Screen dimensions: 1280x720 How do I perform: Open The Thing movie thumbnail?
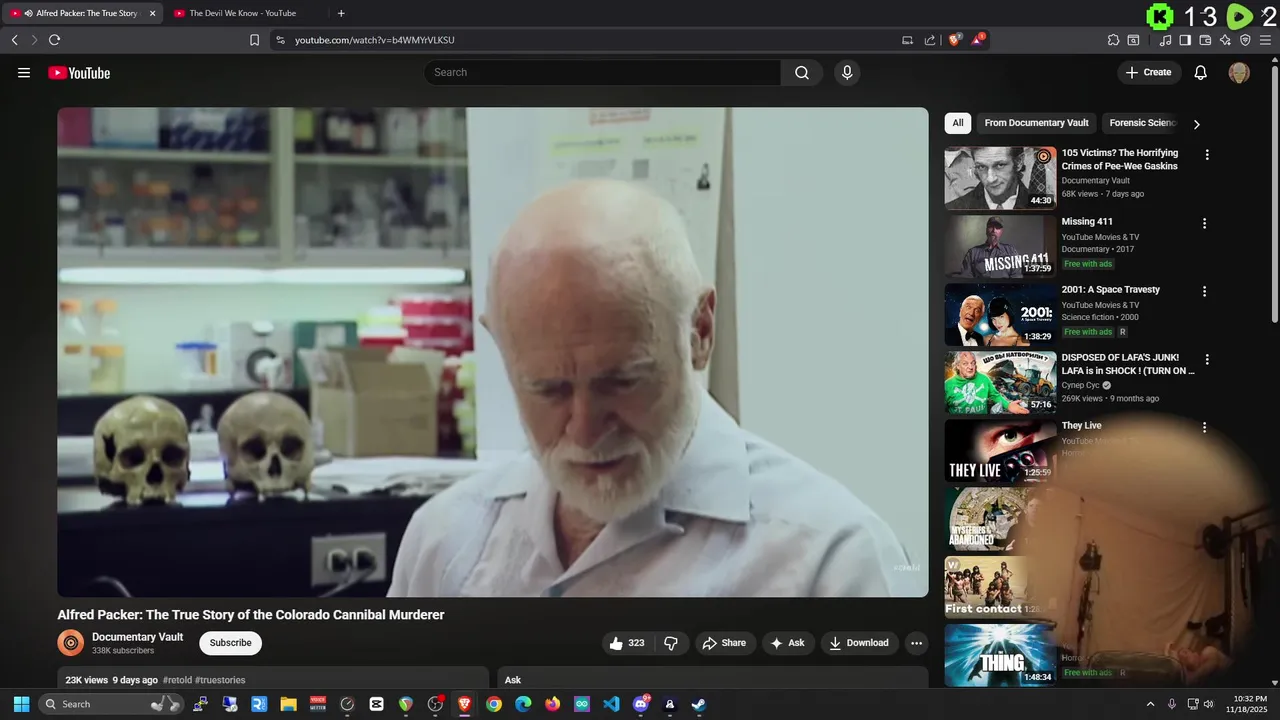coord(1000,654)
